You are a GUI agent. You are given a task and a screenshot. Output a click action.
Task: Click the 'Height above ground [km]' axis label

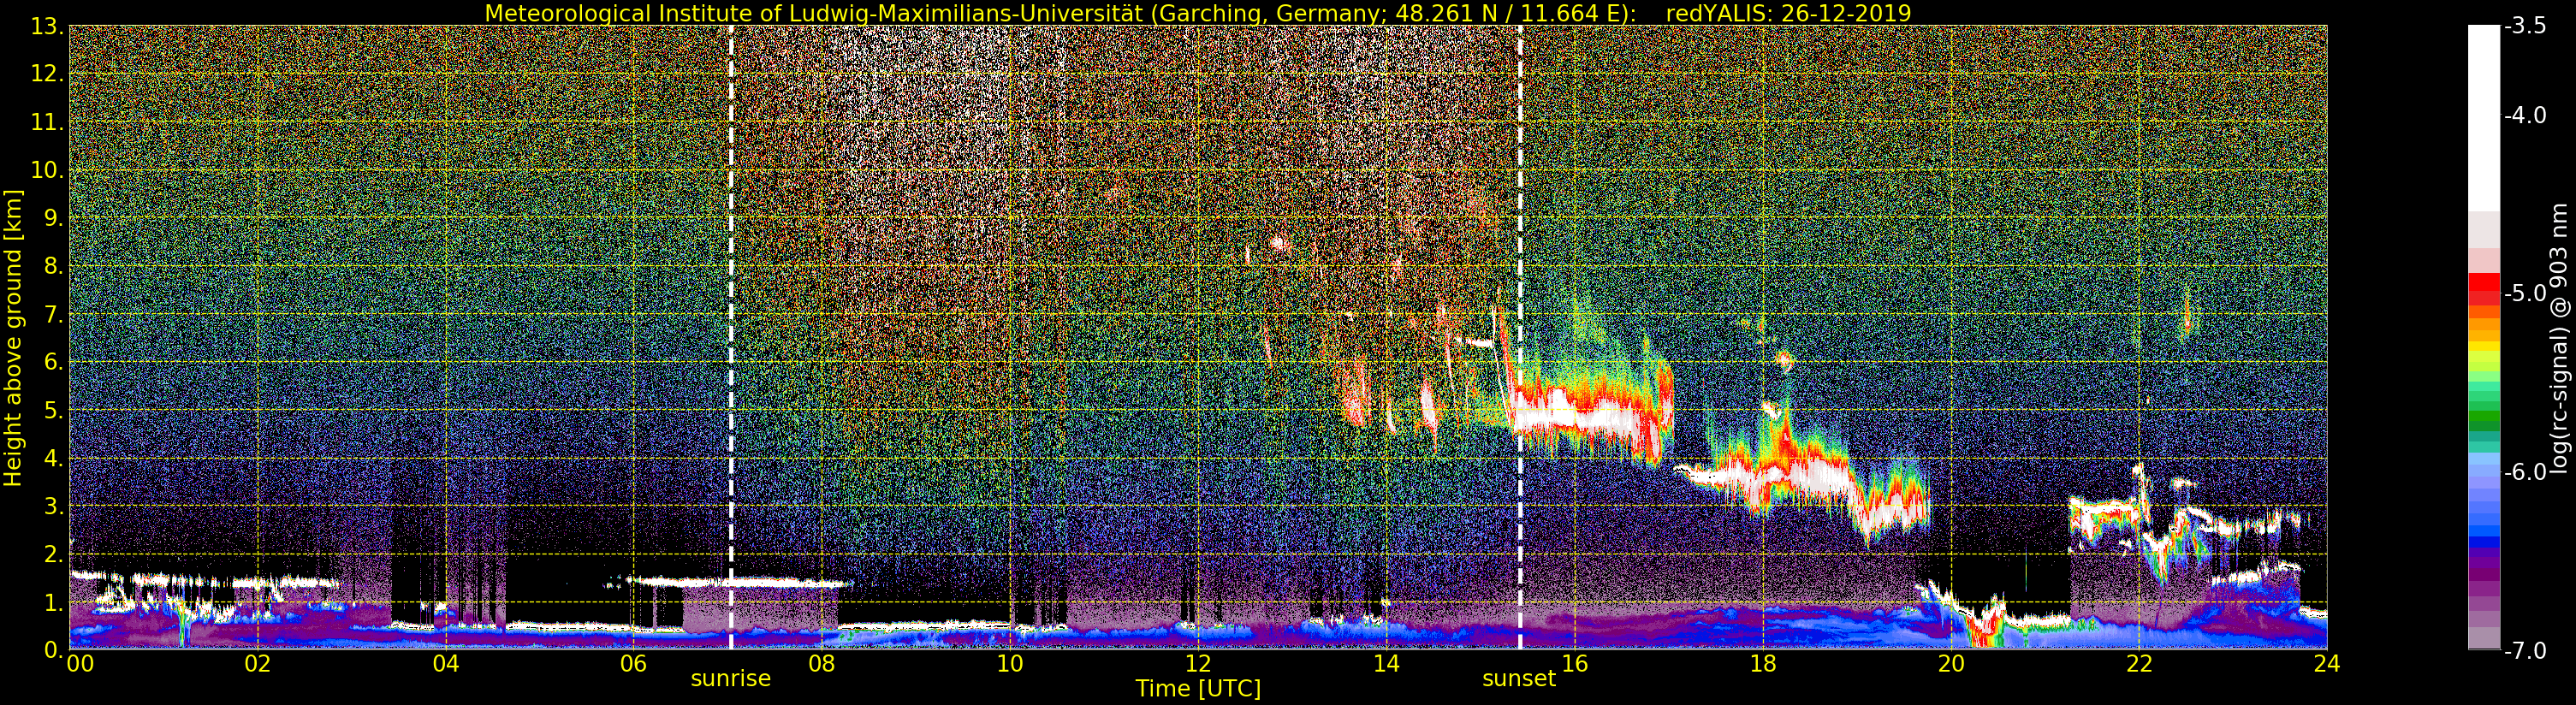pyautogui.click(x=13, y=338)
